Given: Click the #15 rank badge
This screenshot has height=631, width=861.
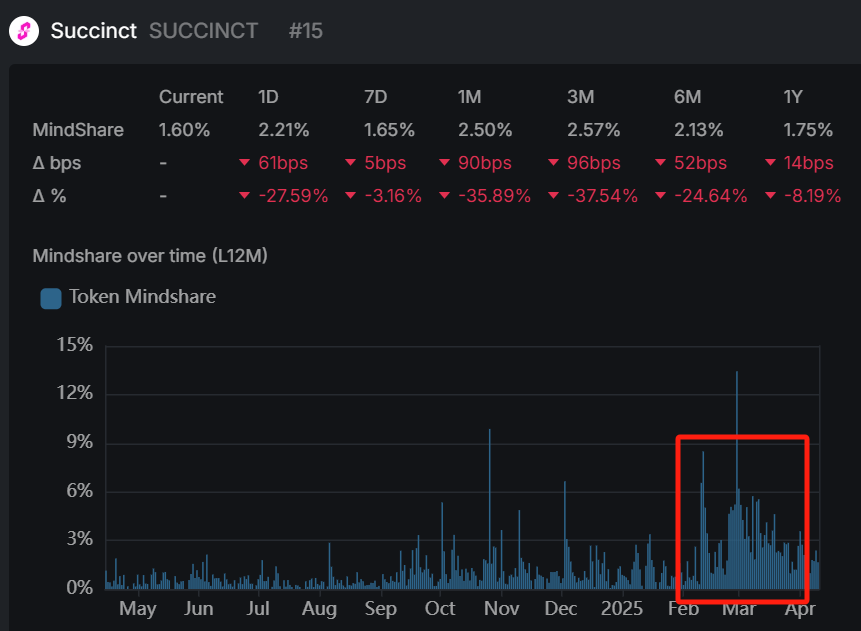Looking at the screenshot, I should point(305,31).
